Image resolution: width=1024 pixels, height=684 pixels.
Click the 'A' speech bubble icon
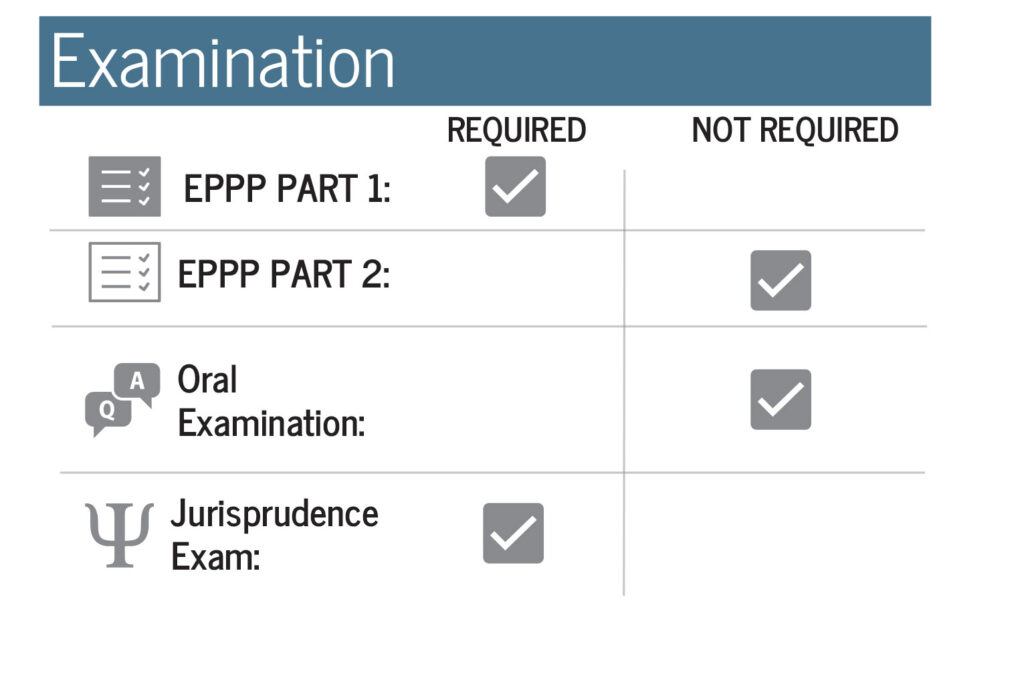[x=137, y=383]
